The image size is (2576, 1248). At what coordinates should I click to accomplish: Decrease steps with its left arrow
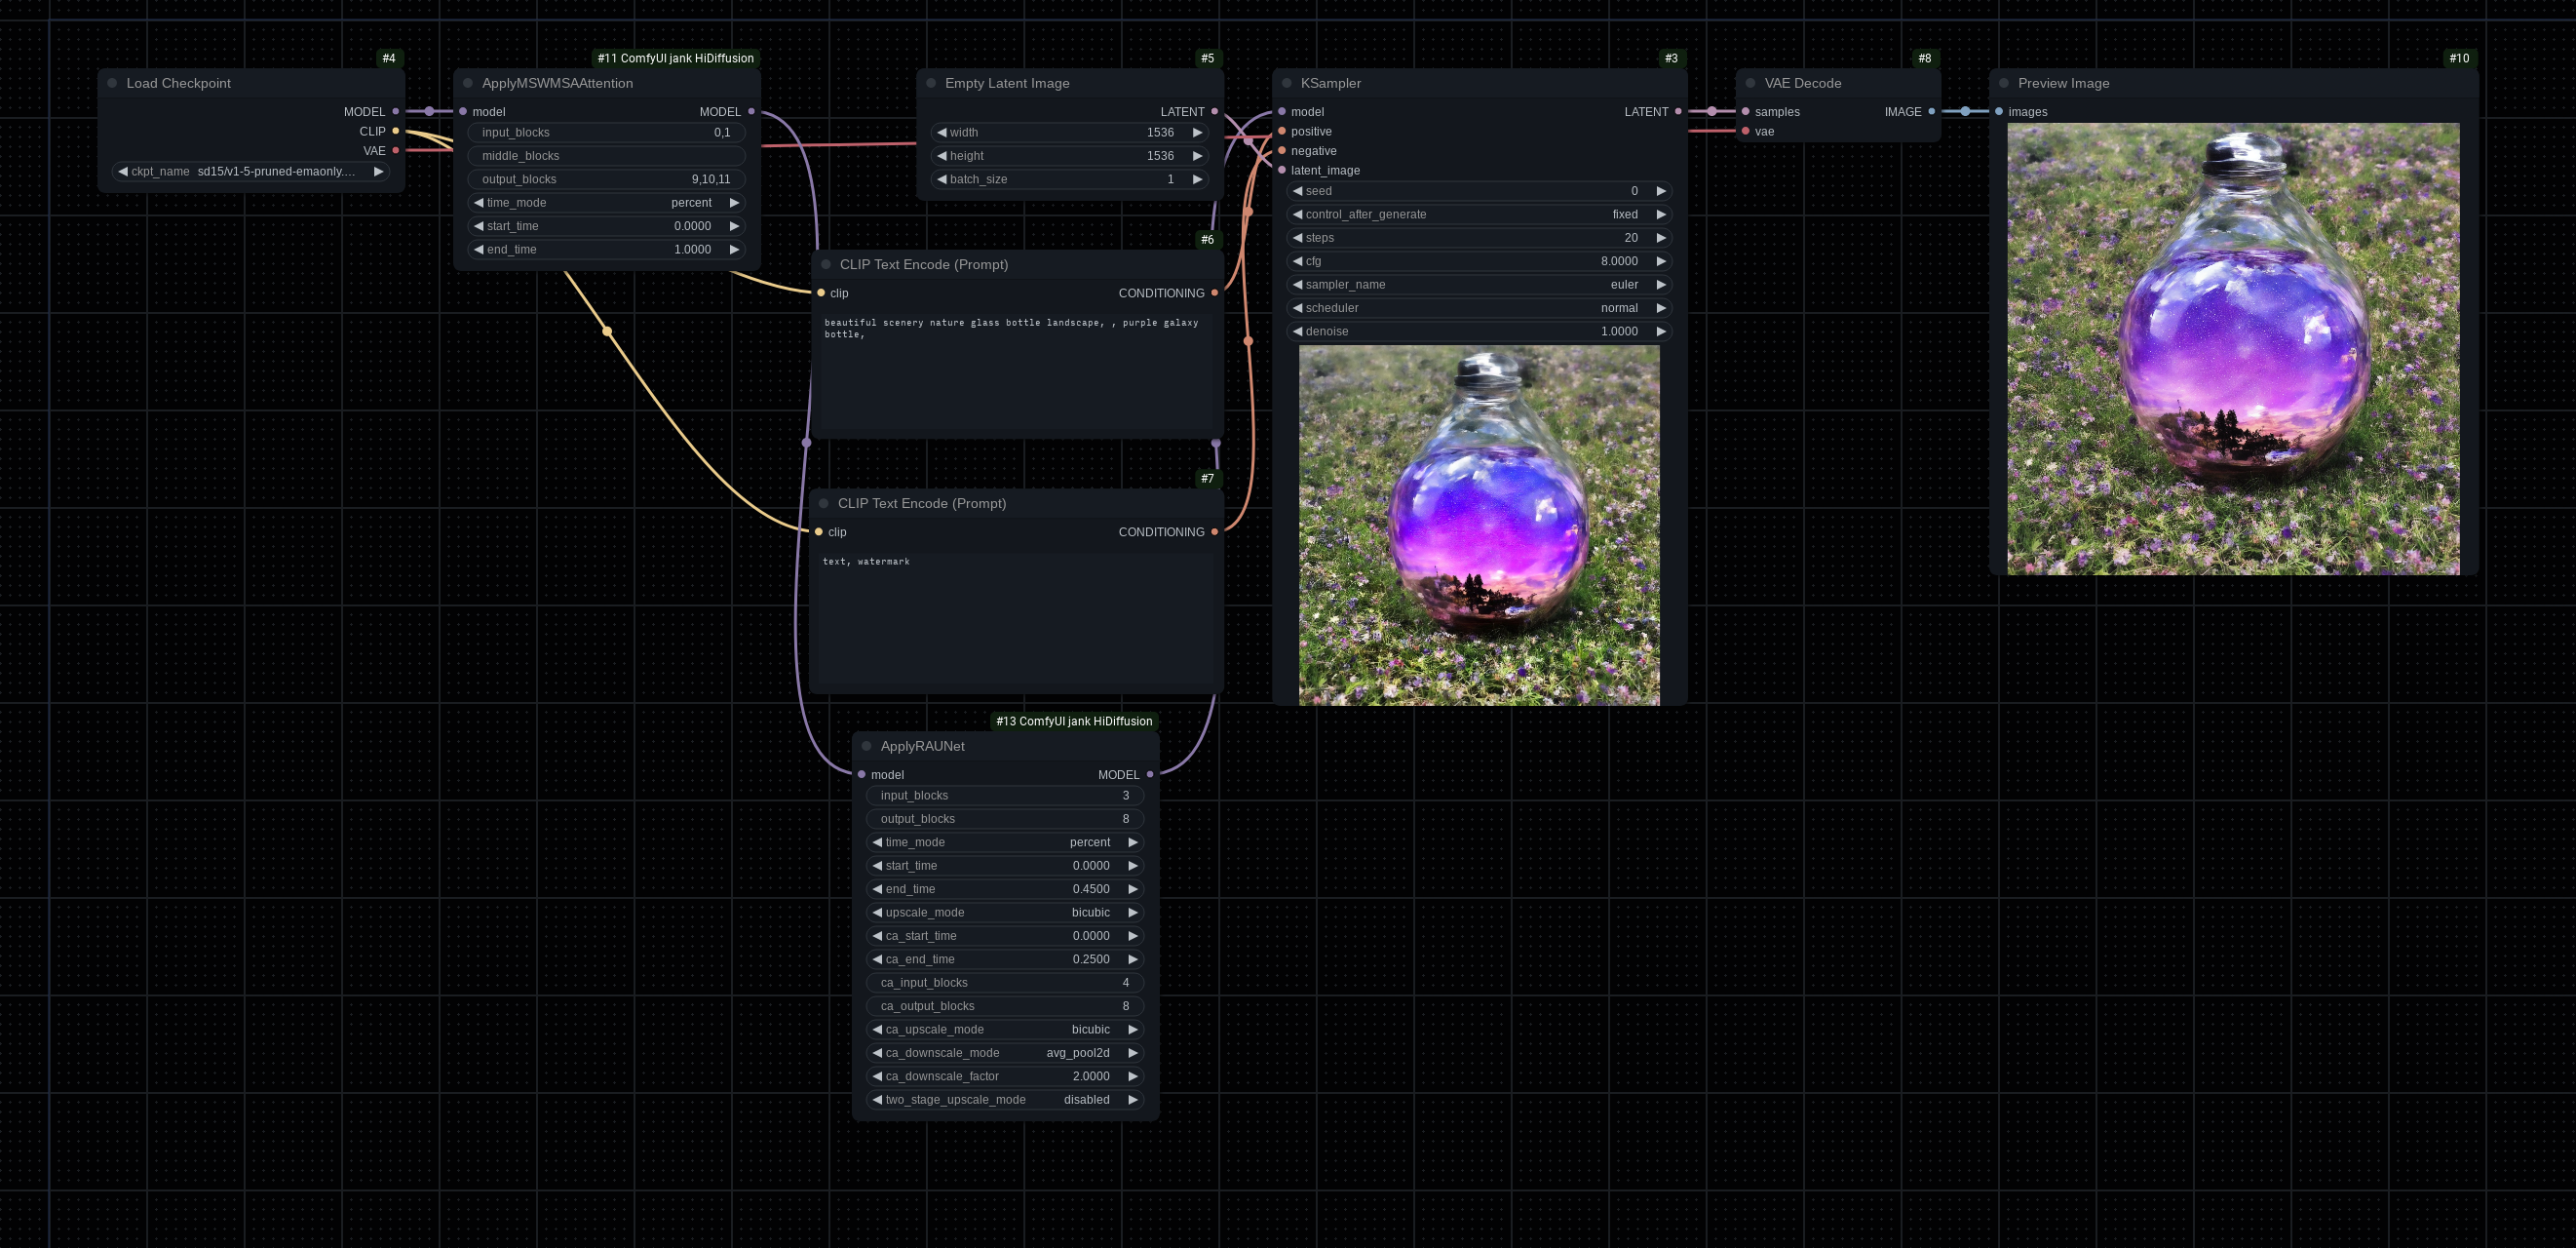click(x=1298, y=238)
